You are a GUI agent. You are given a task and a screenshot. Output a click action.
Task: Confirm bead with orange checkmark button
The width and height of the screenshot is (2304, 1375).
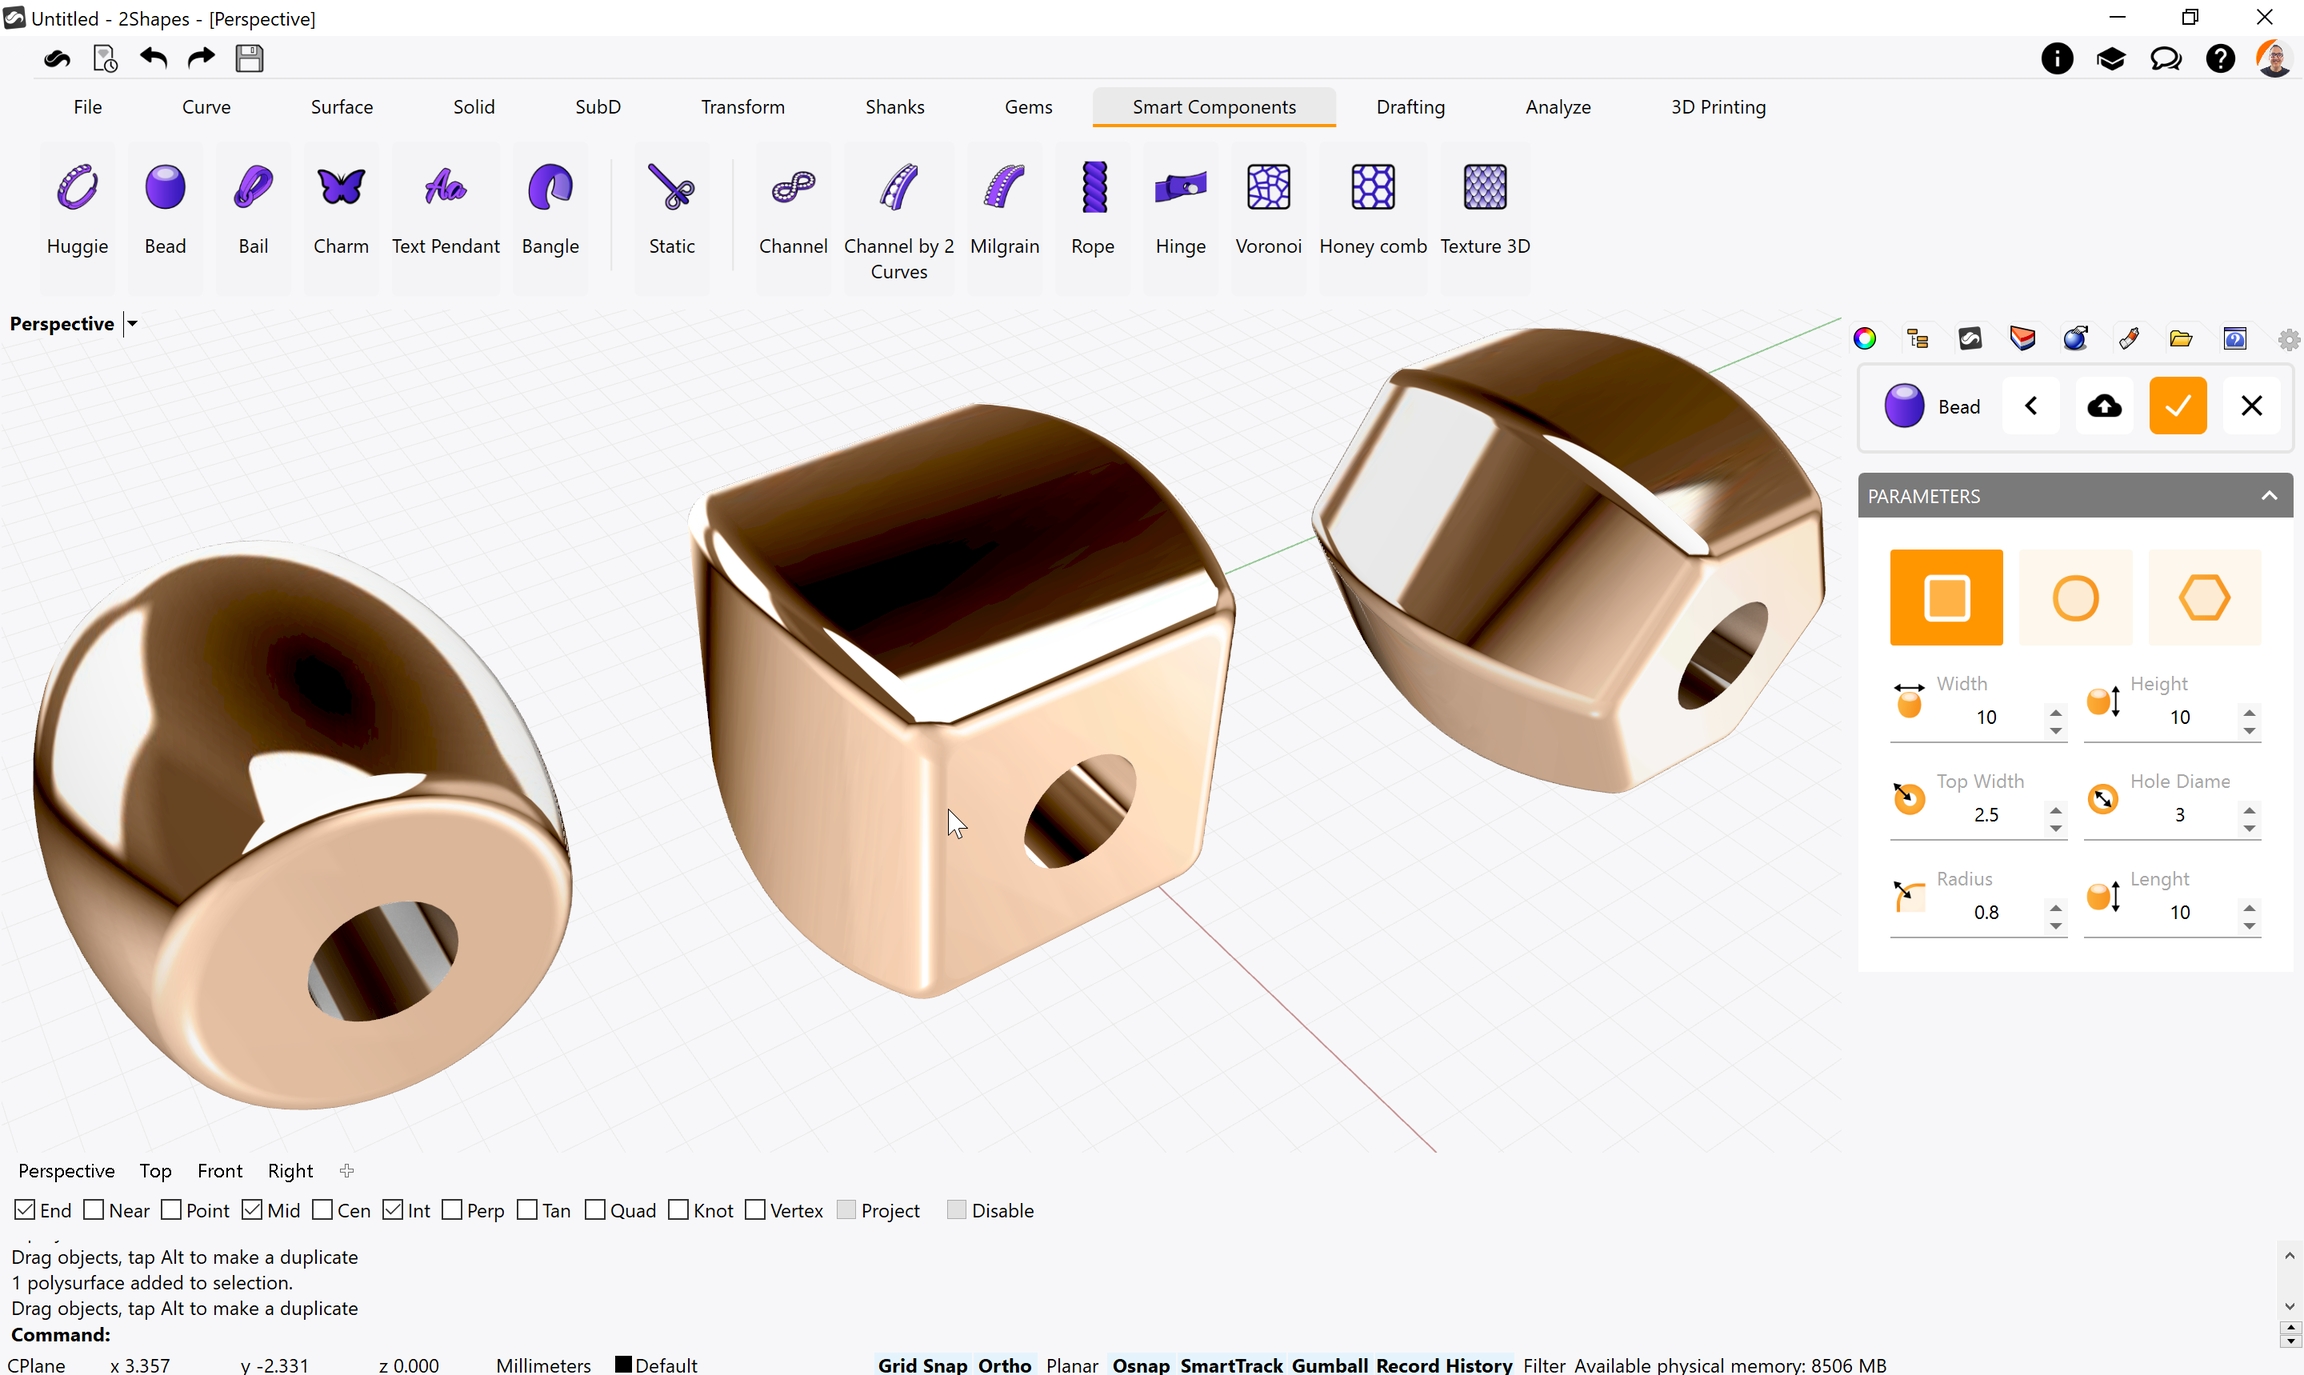click(2177, 406)
